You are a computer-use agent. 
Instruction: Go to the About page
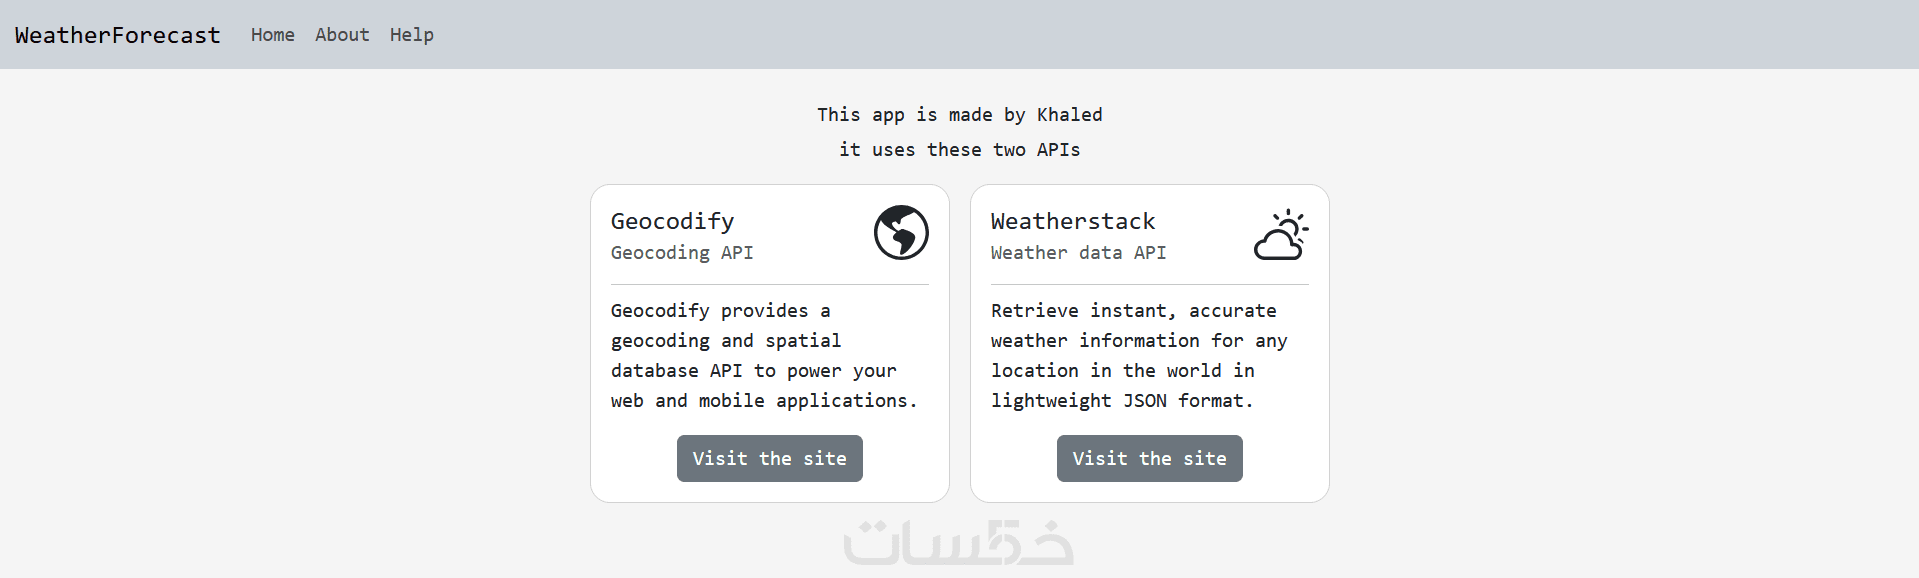pos(342,35)
